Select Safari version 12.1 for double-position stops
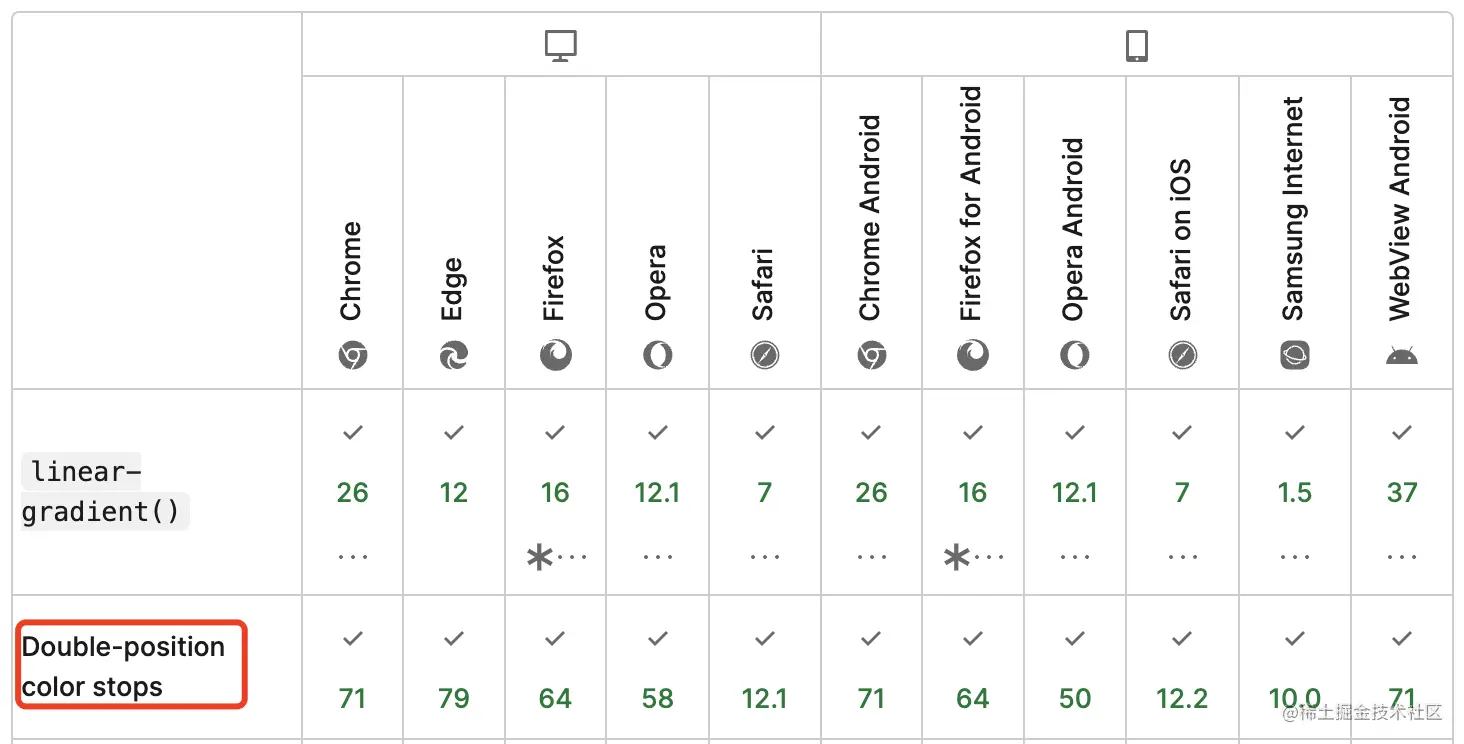The height and width of the screenshot is (744, 1464). 765,697
